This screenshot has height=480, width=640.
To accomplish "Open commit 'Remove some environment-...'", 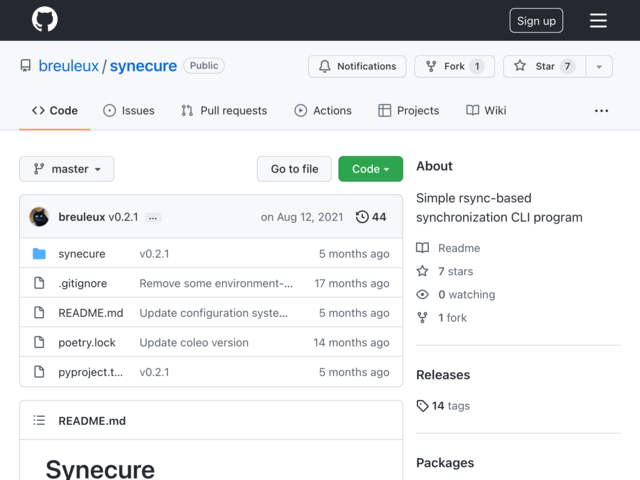I will pyautogui.click(x=216, y=283).
